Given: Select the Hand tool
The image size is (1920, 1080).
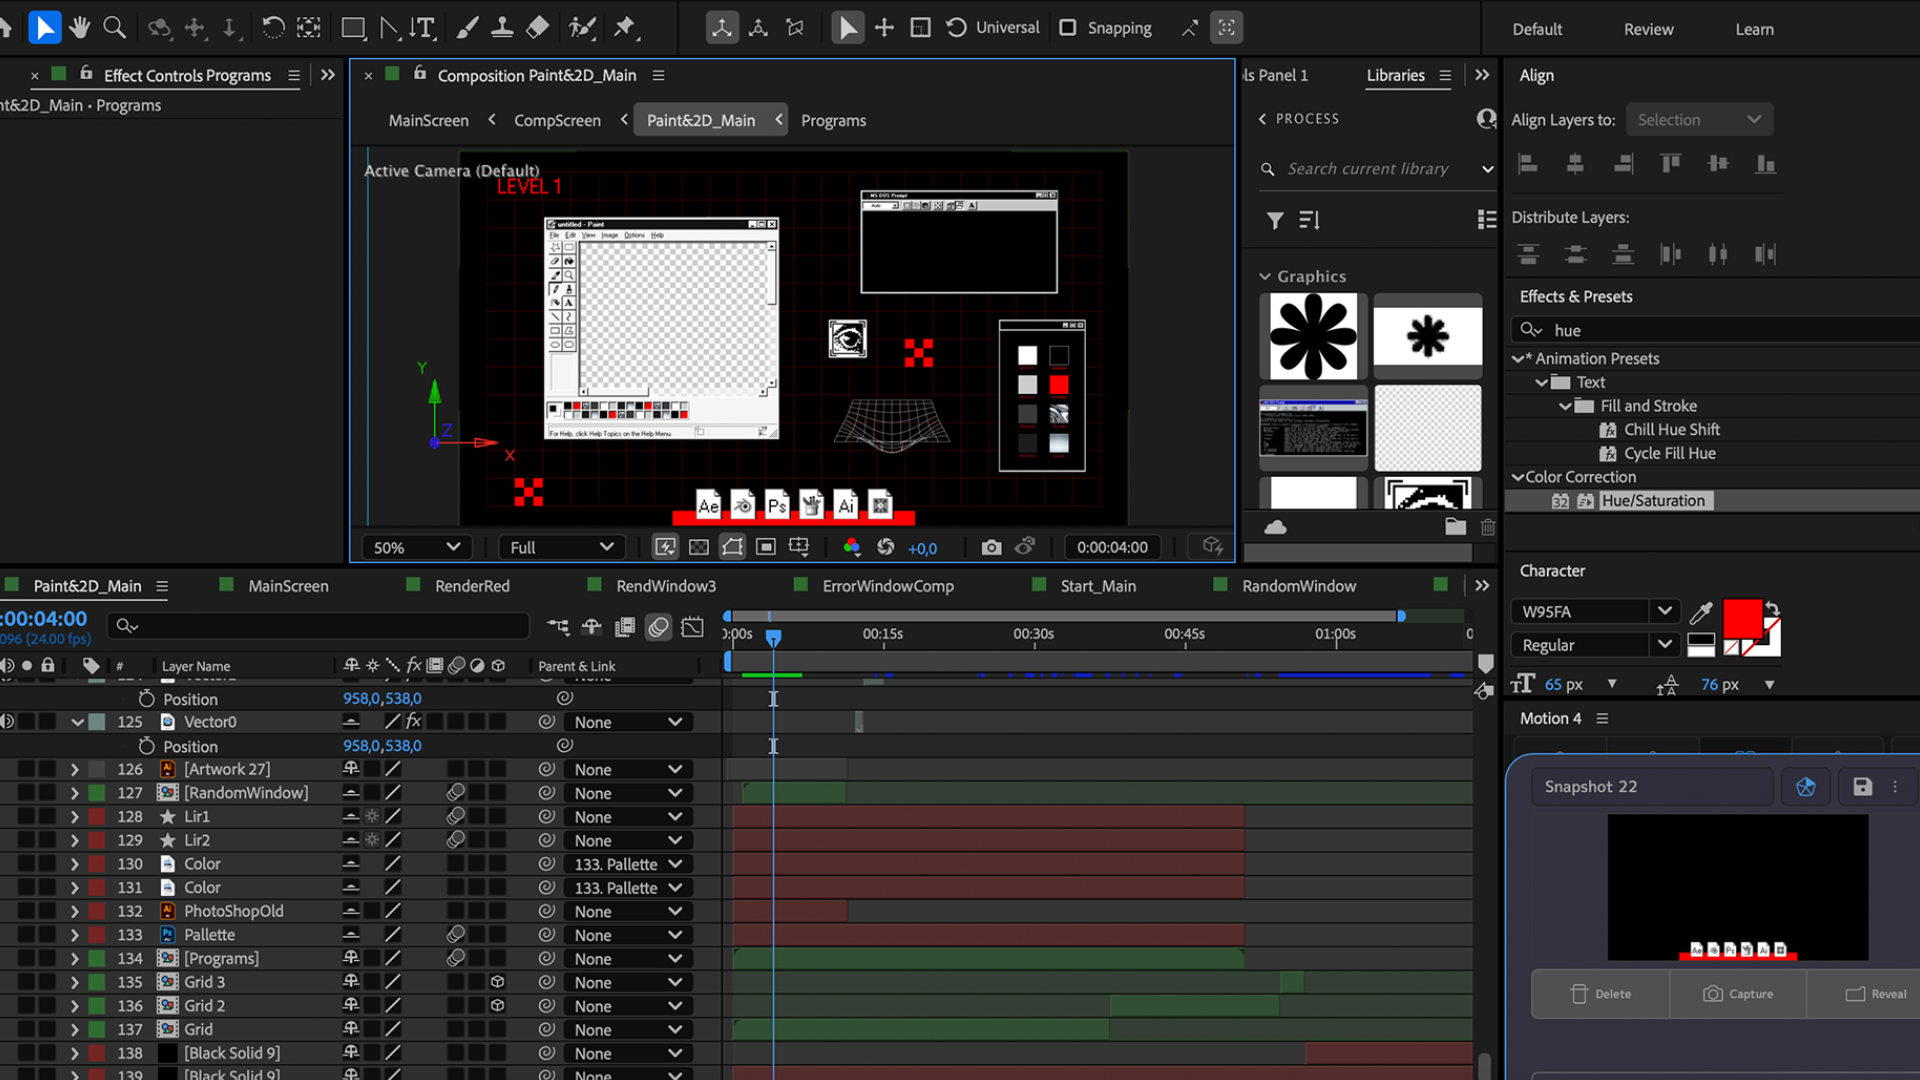Looking at the screenshot, I should click(79, 27).
